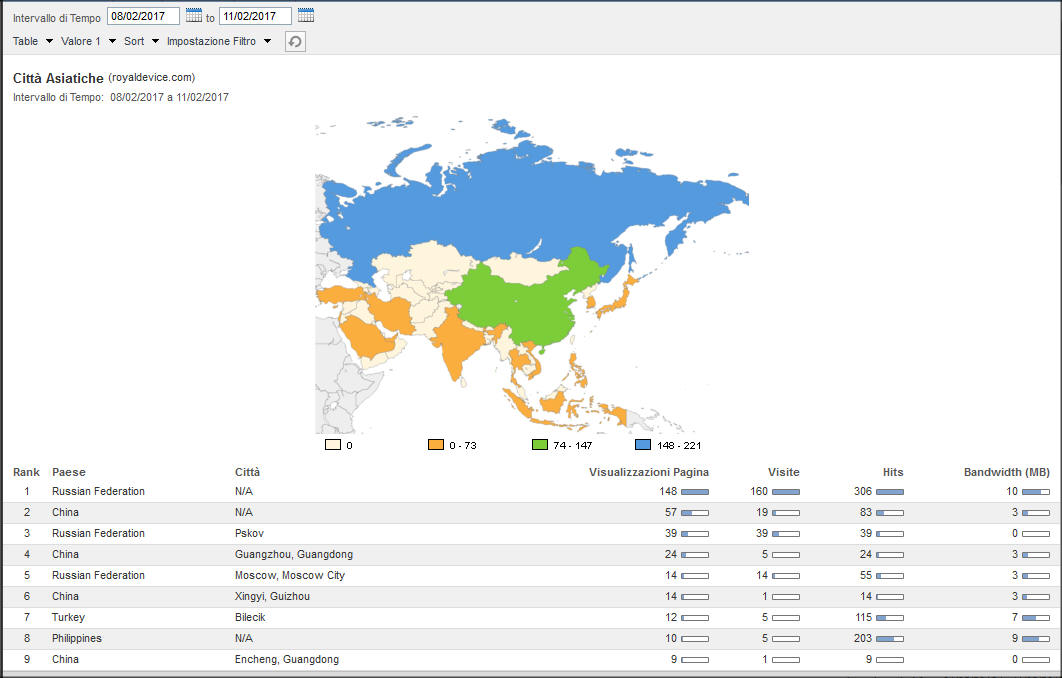This screenshot has height=678, width=1062.
Task: Select the Xingyi, Guizhou cell
Action: coord(272,596)
